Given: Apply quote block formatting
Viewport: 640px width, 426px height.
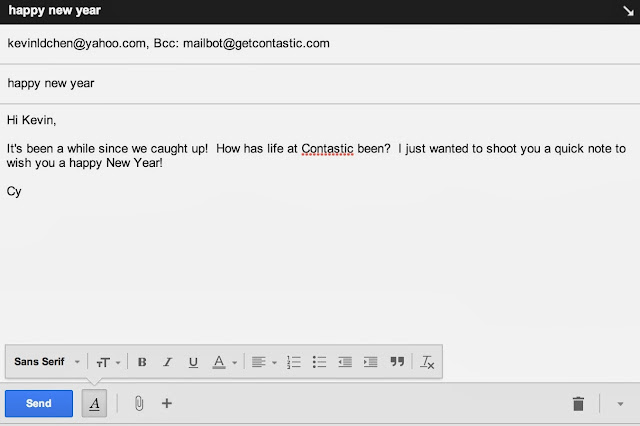Looking at the screenshot, I should pos(397,362).
